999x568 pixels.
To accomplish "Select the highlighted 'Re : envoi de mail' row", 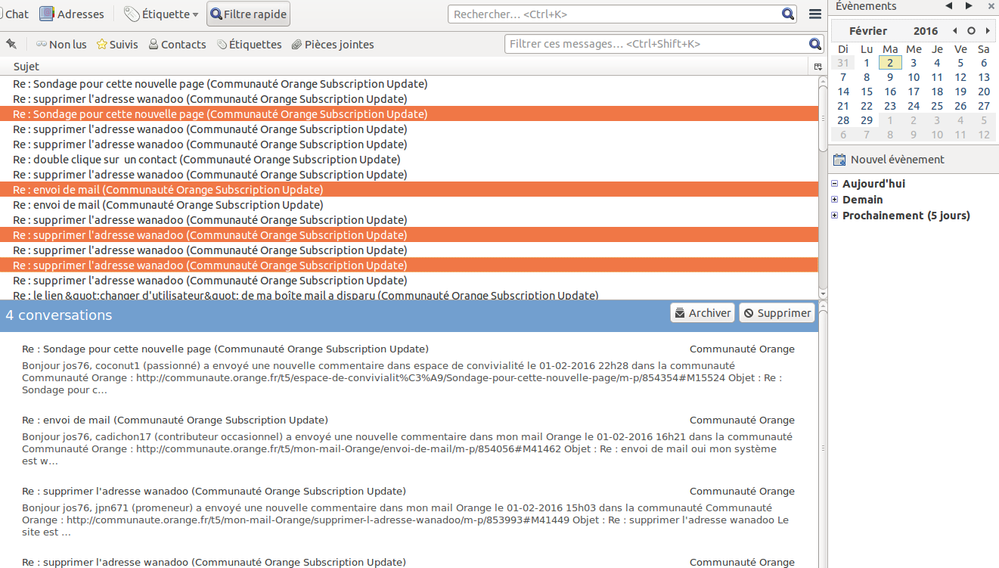I will pos(409,190).
